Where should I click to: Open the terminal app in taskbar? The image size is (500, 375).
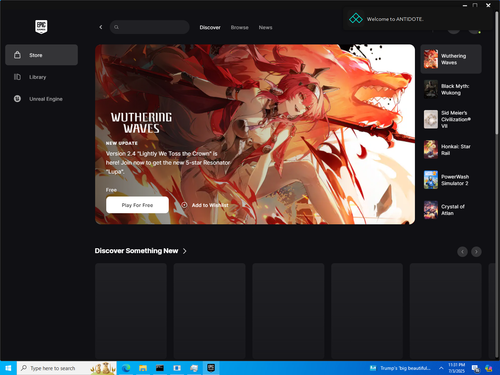tap(160, 368)
